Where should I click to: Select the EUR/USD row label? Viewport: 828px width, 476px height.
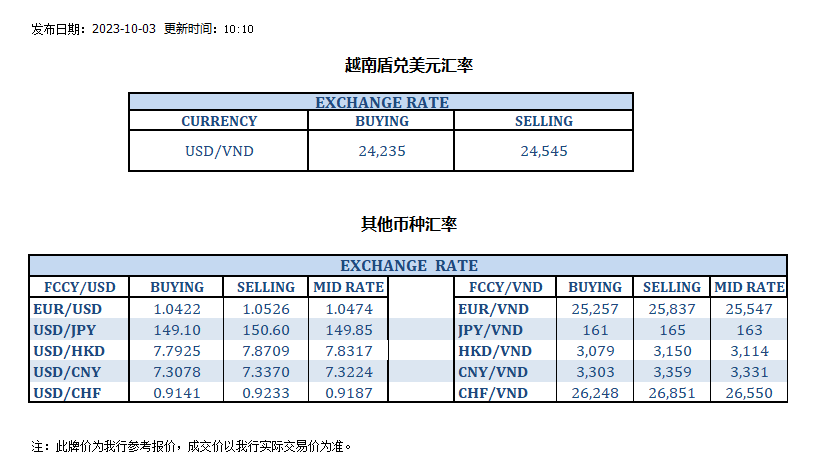[x=65, y=309]
